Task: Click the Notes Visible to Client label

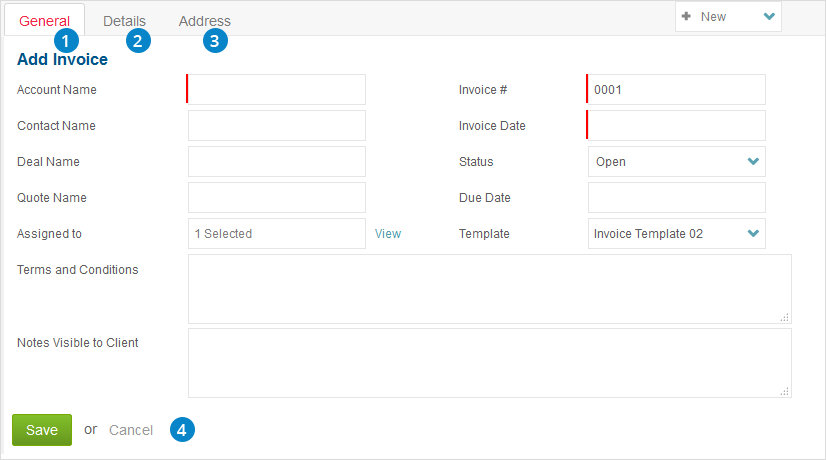Action: [x=77, y=342]
